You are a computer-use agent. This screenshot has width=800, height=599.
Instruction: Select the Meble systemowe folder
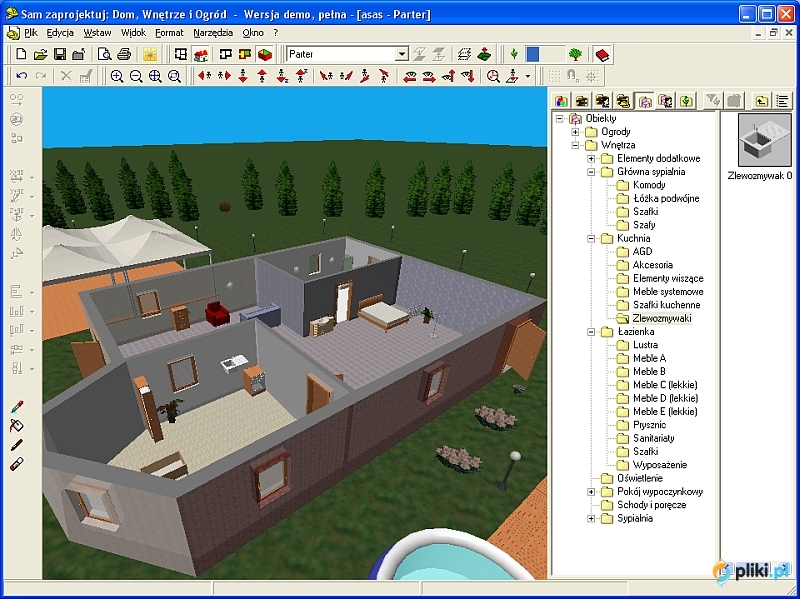point(668,291)
